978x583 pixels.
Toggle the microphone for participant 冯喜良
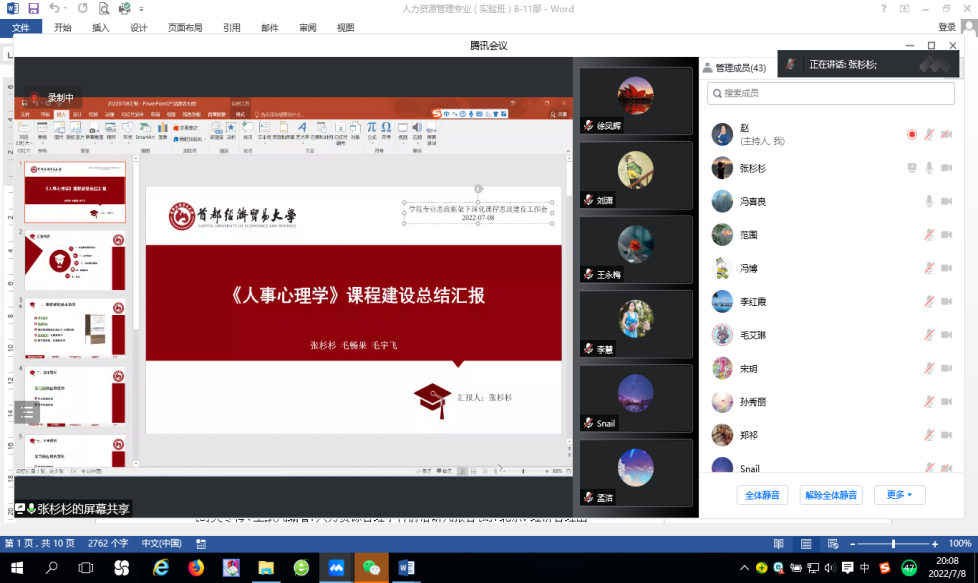click(x=929, y=201)
